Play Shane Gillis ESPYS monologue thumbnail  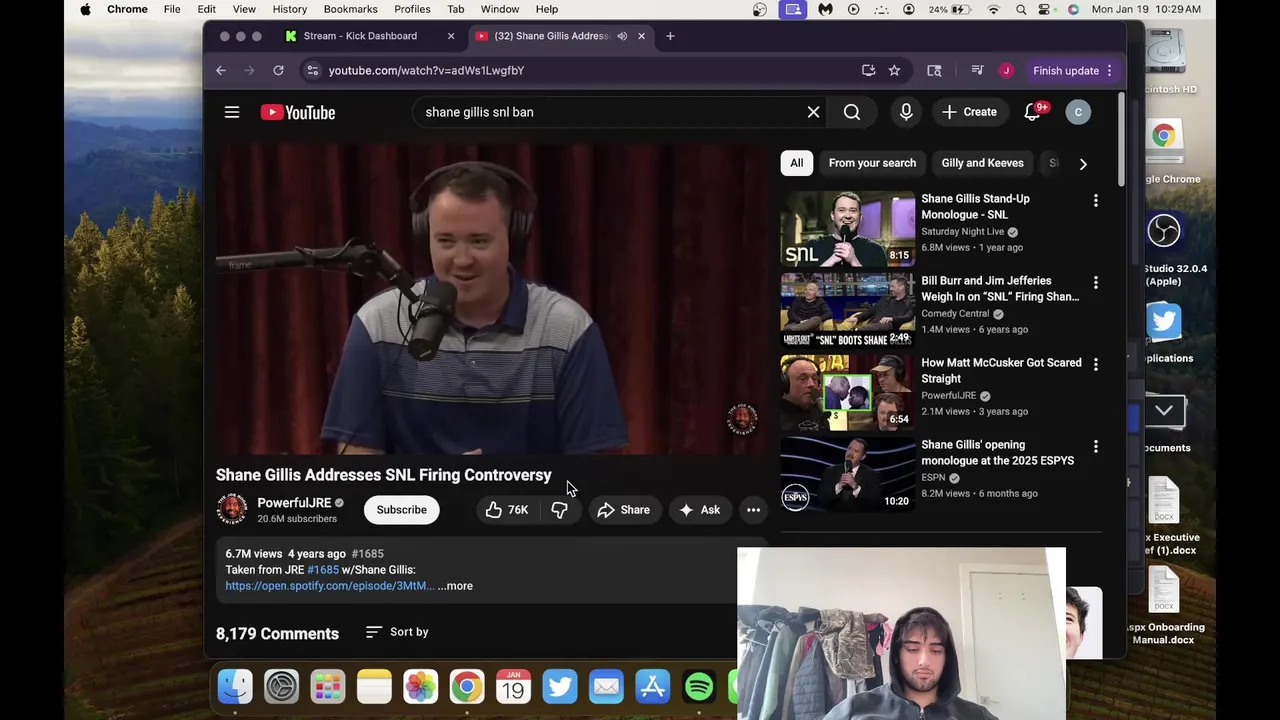pos(847,475)
